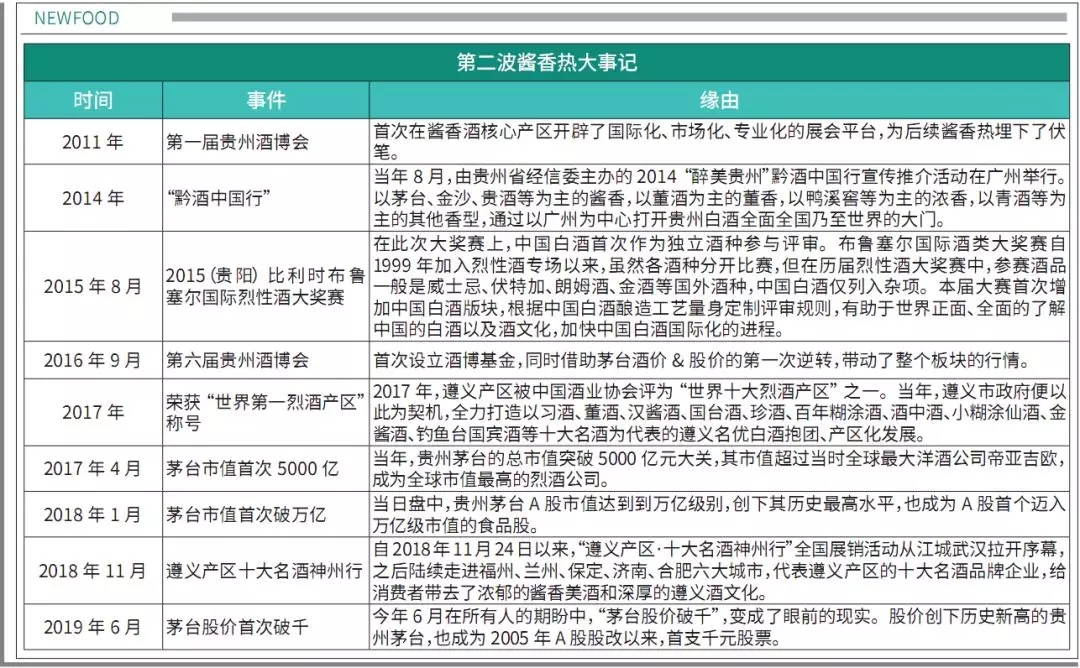Click the reason text starting 首次设立酒博基金
1080x668 pixels.
703,360
